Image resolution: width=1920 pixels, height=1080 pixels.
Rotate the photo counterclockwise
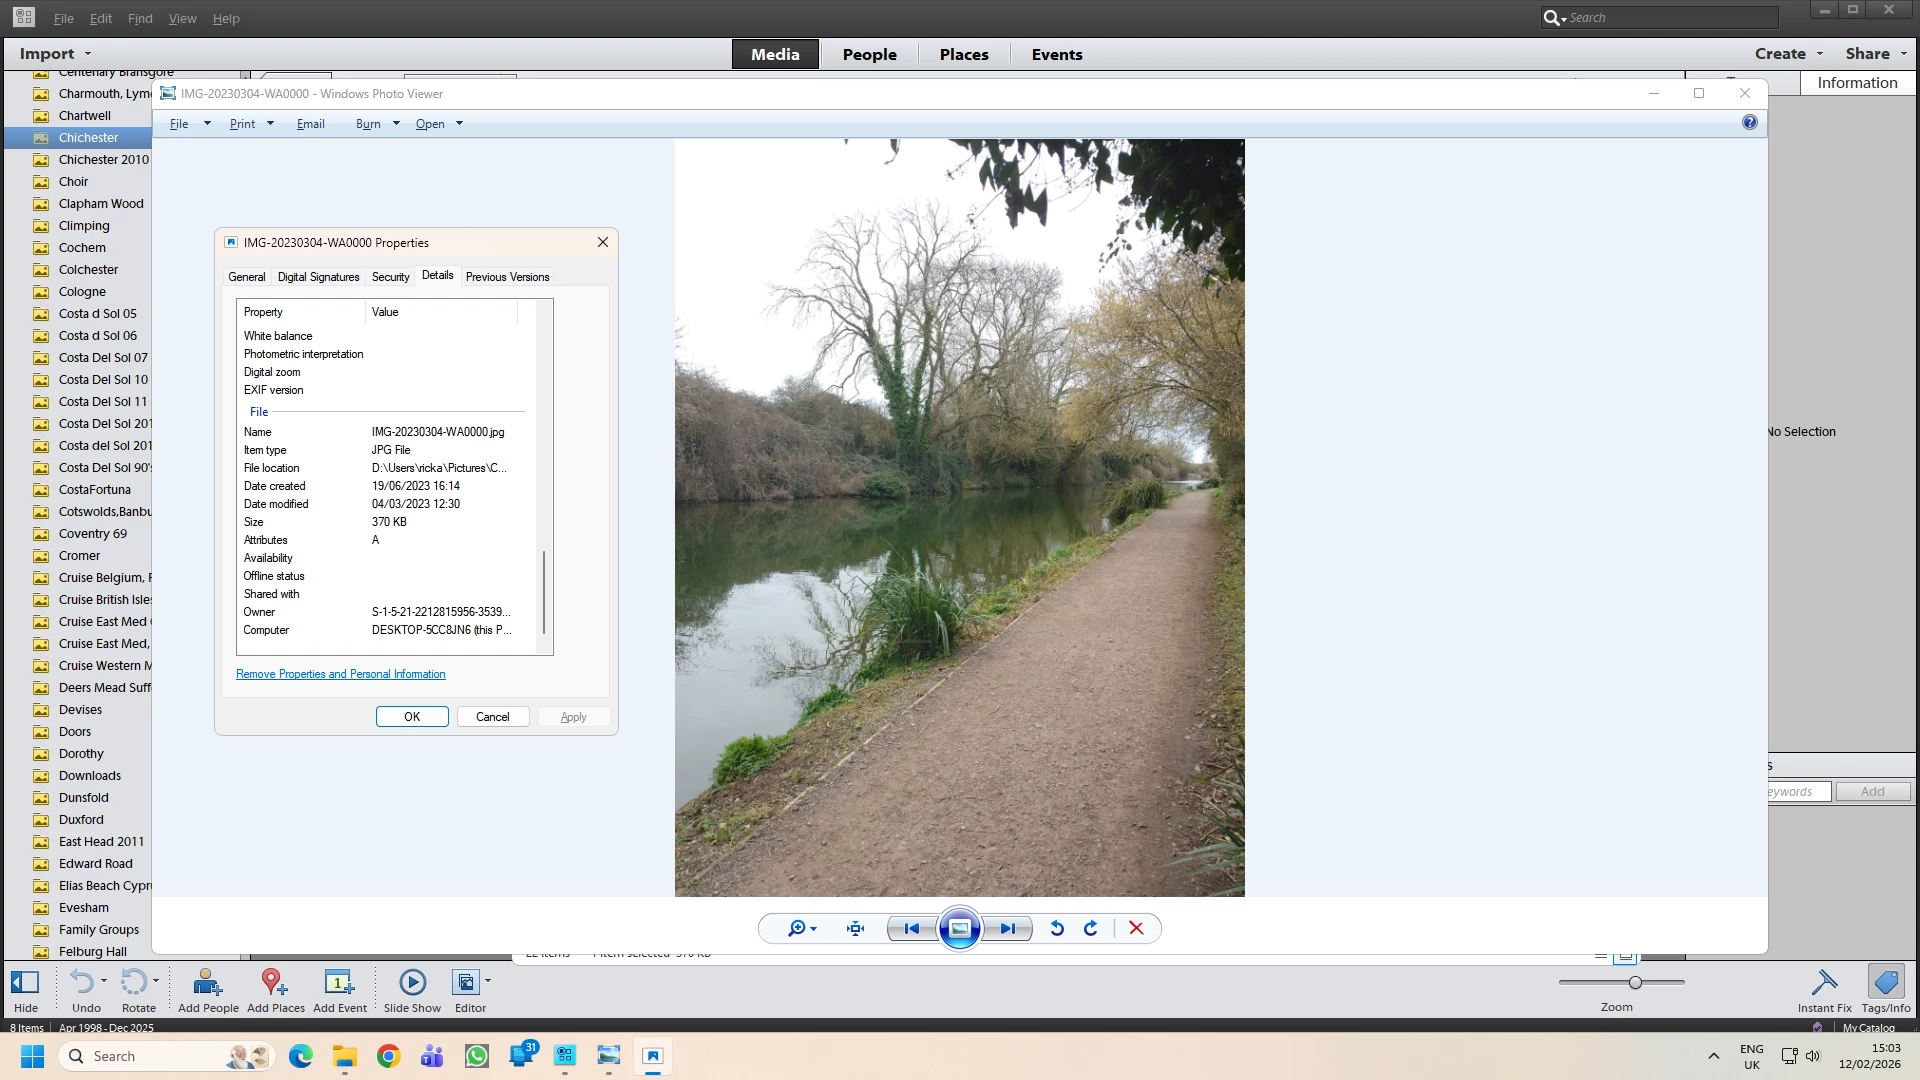(x=1057, y=929)
